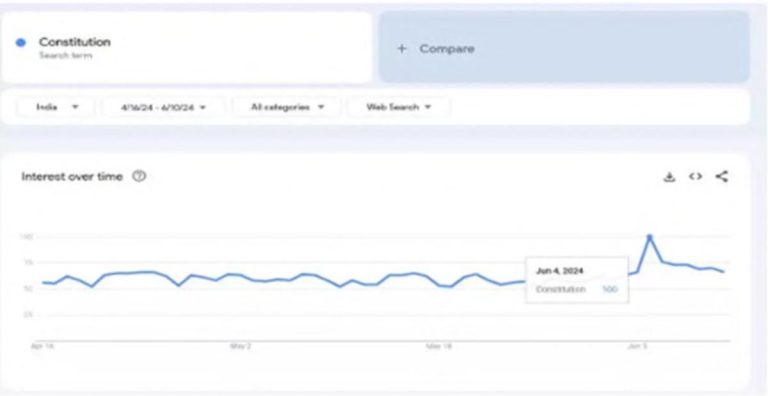Click the blue dot beside Constitution
The width and height of the screenshot is (768, 396).
(x=21, y=43)
